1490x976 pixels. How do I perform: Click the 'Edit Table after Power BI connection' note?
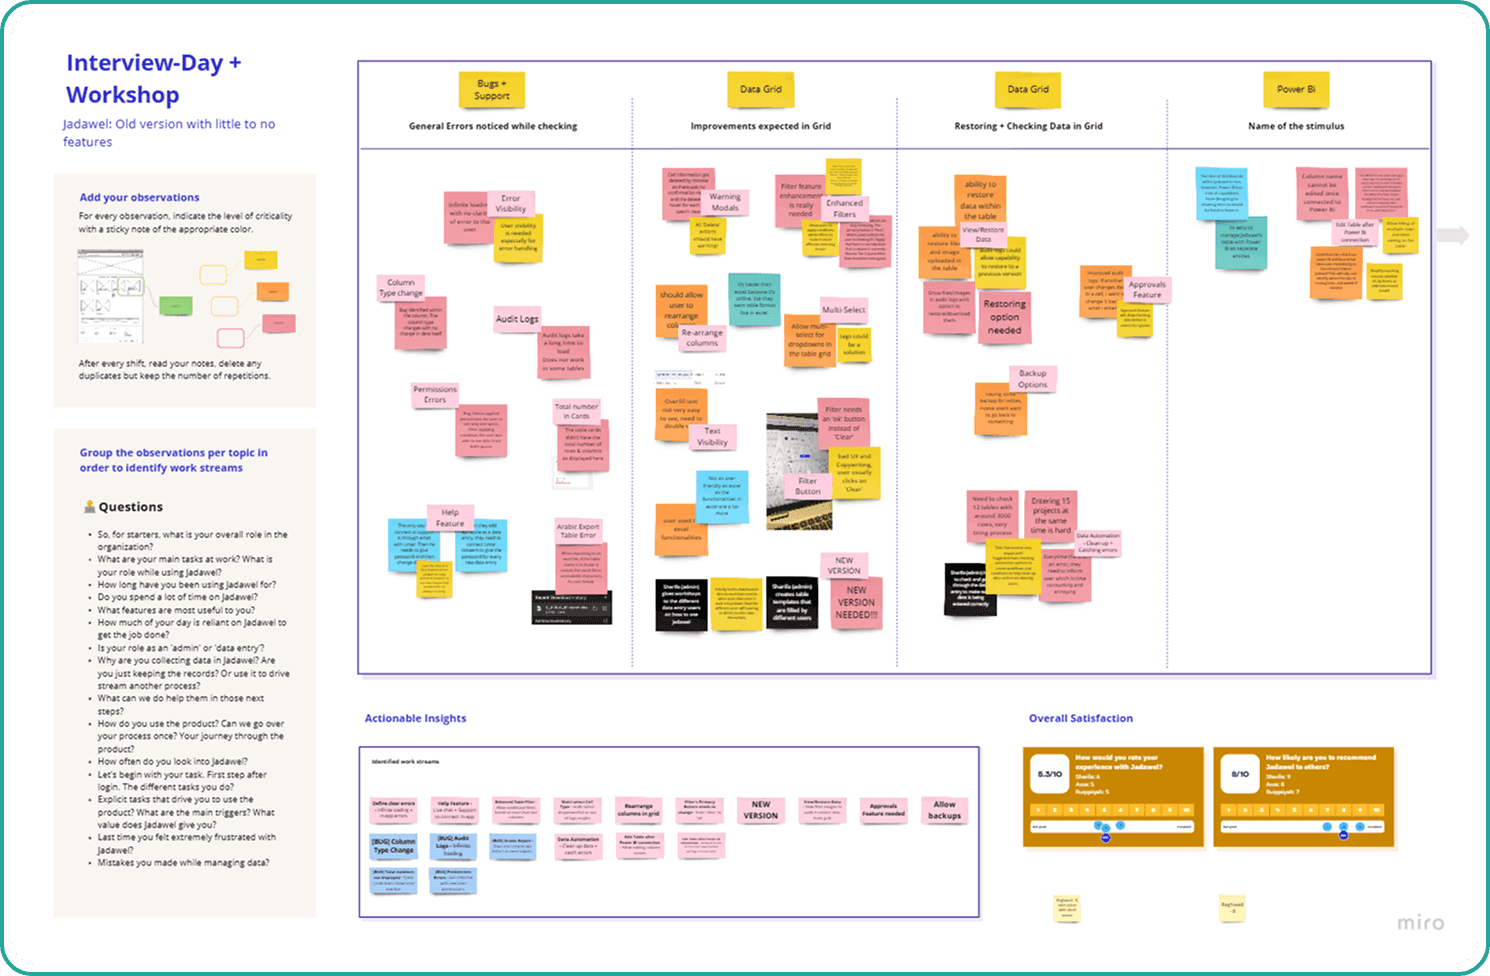pos(1355,232)
